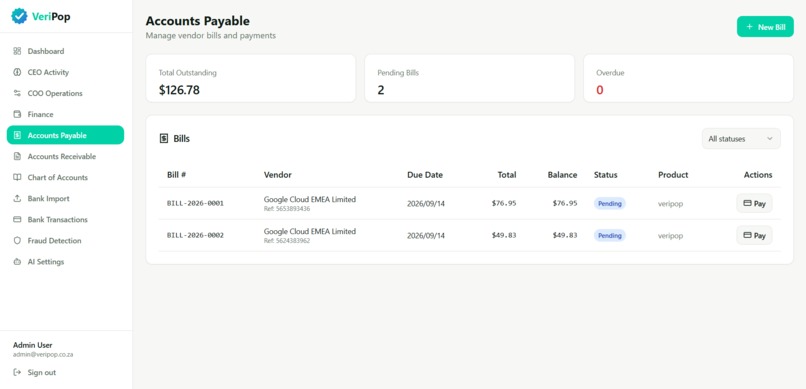The height and width of the screenshot is (389, 806).
Task: Click the Total column header
Action: tap(507, 175)
